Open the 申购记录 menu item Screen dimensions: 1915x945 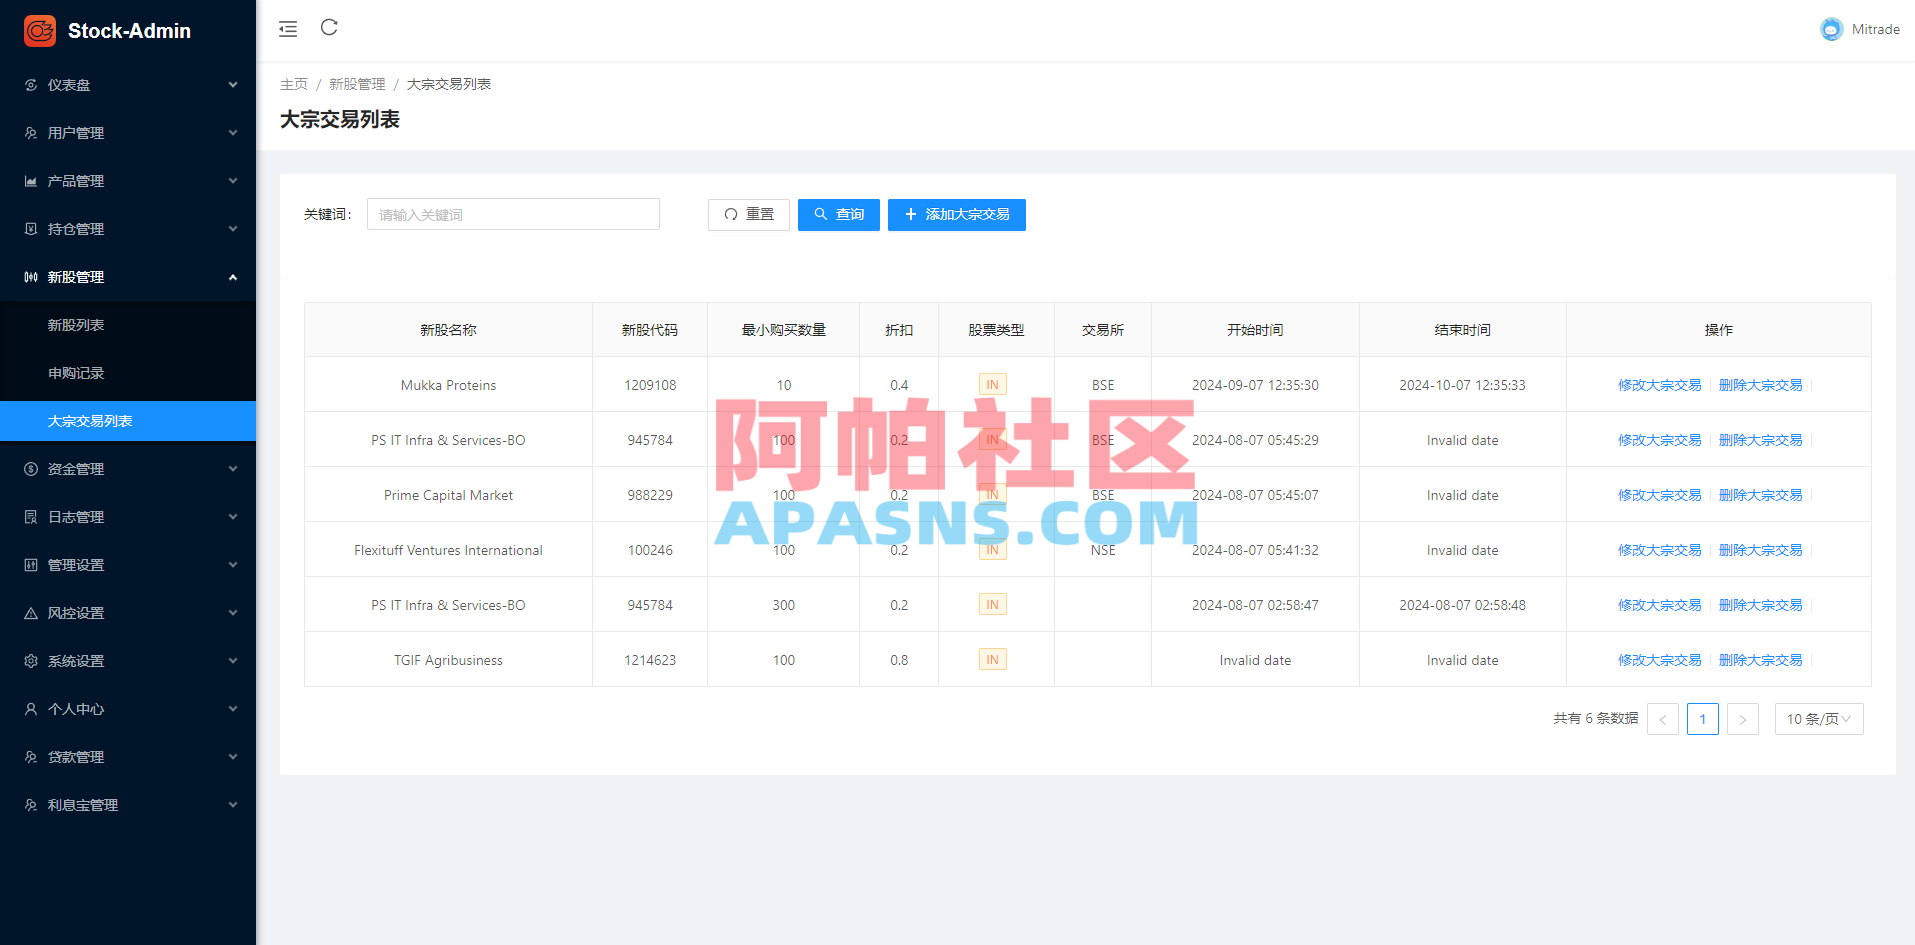tap(76, 372)
